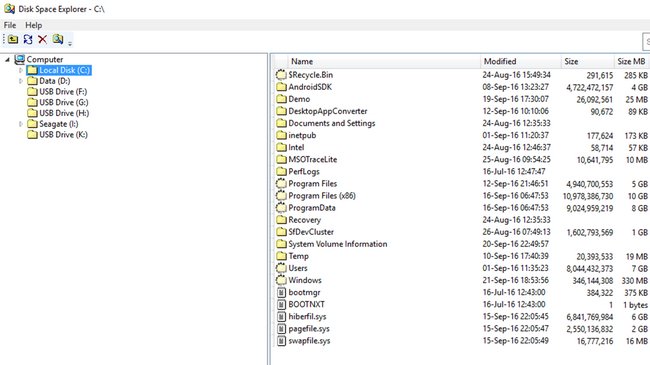This screenshot has height=365, width=650.
Task: Click the AndroidSDK folder icon
Action: coord(281,87)
